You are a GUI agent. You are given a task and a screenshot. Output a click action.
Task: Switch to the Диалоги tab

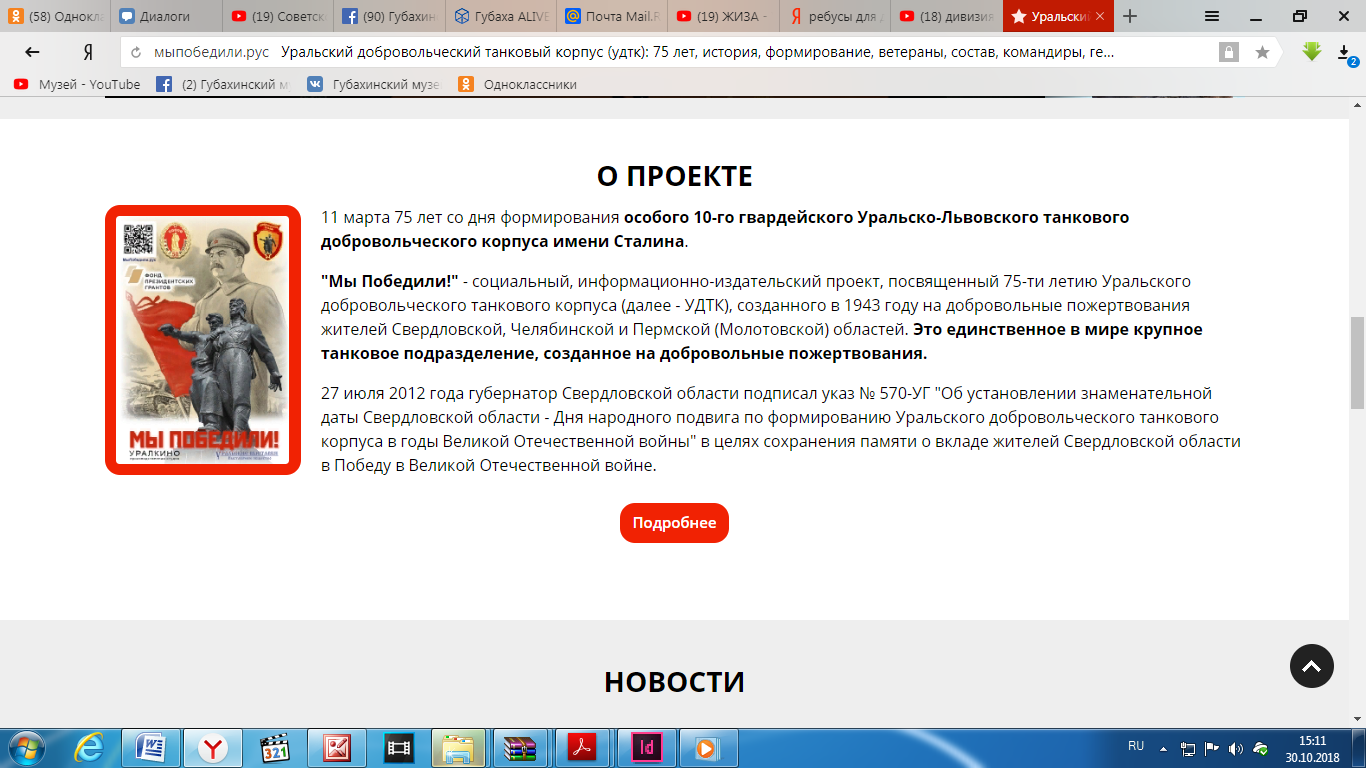166,16
